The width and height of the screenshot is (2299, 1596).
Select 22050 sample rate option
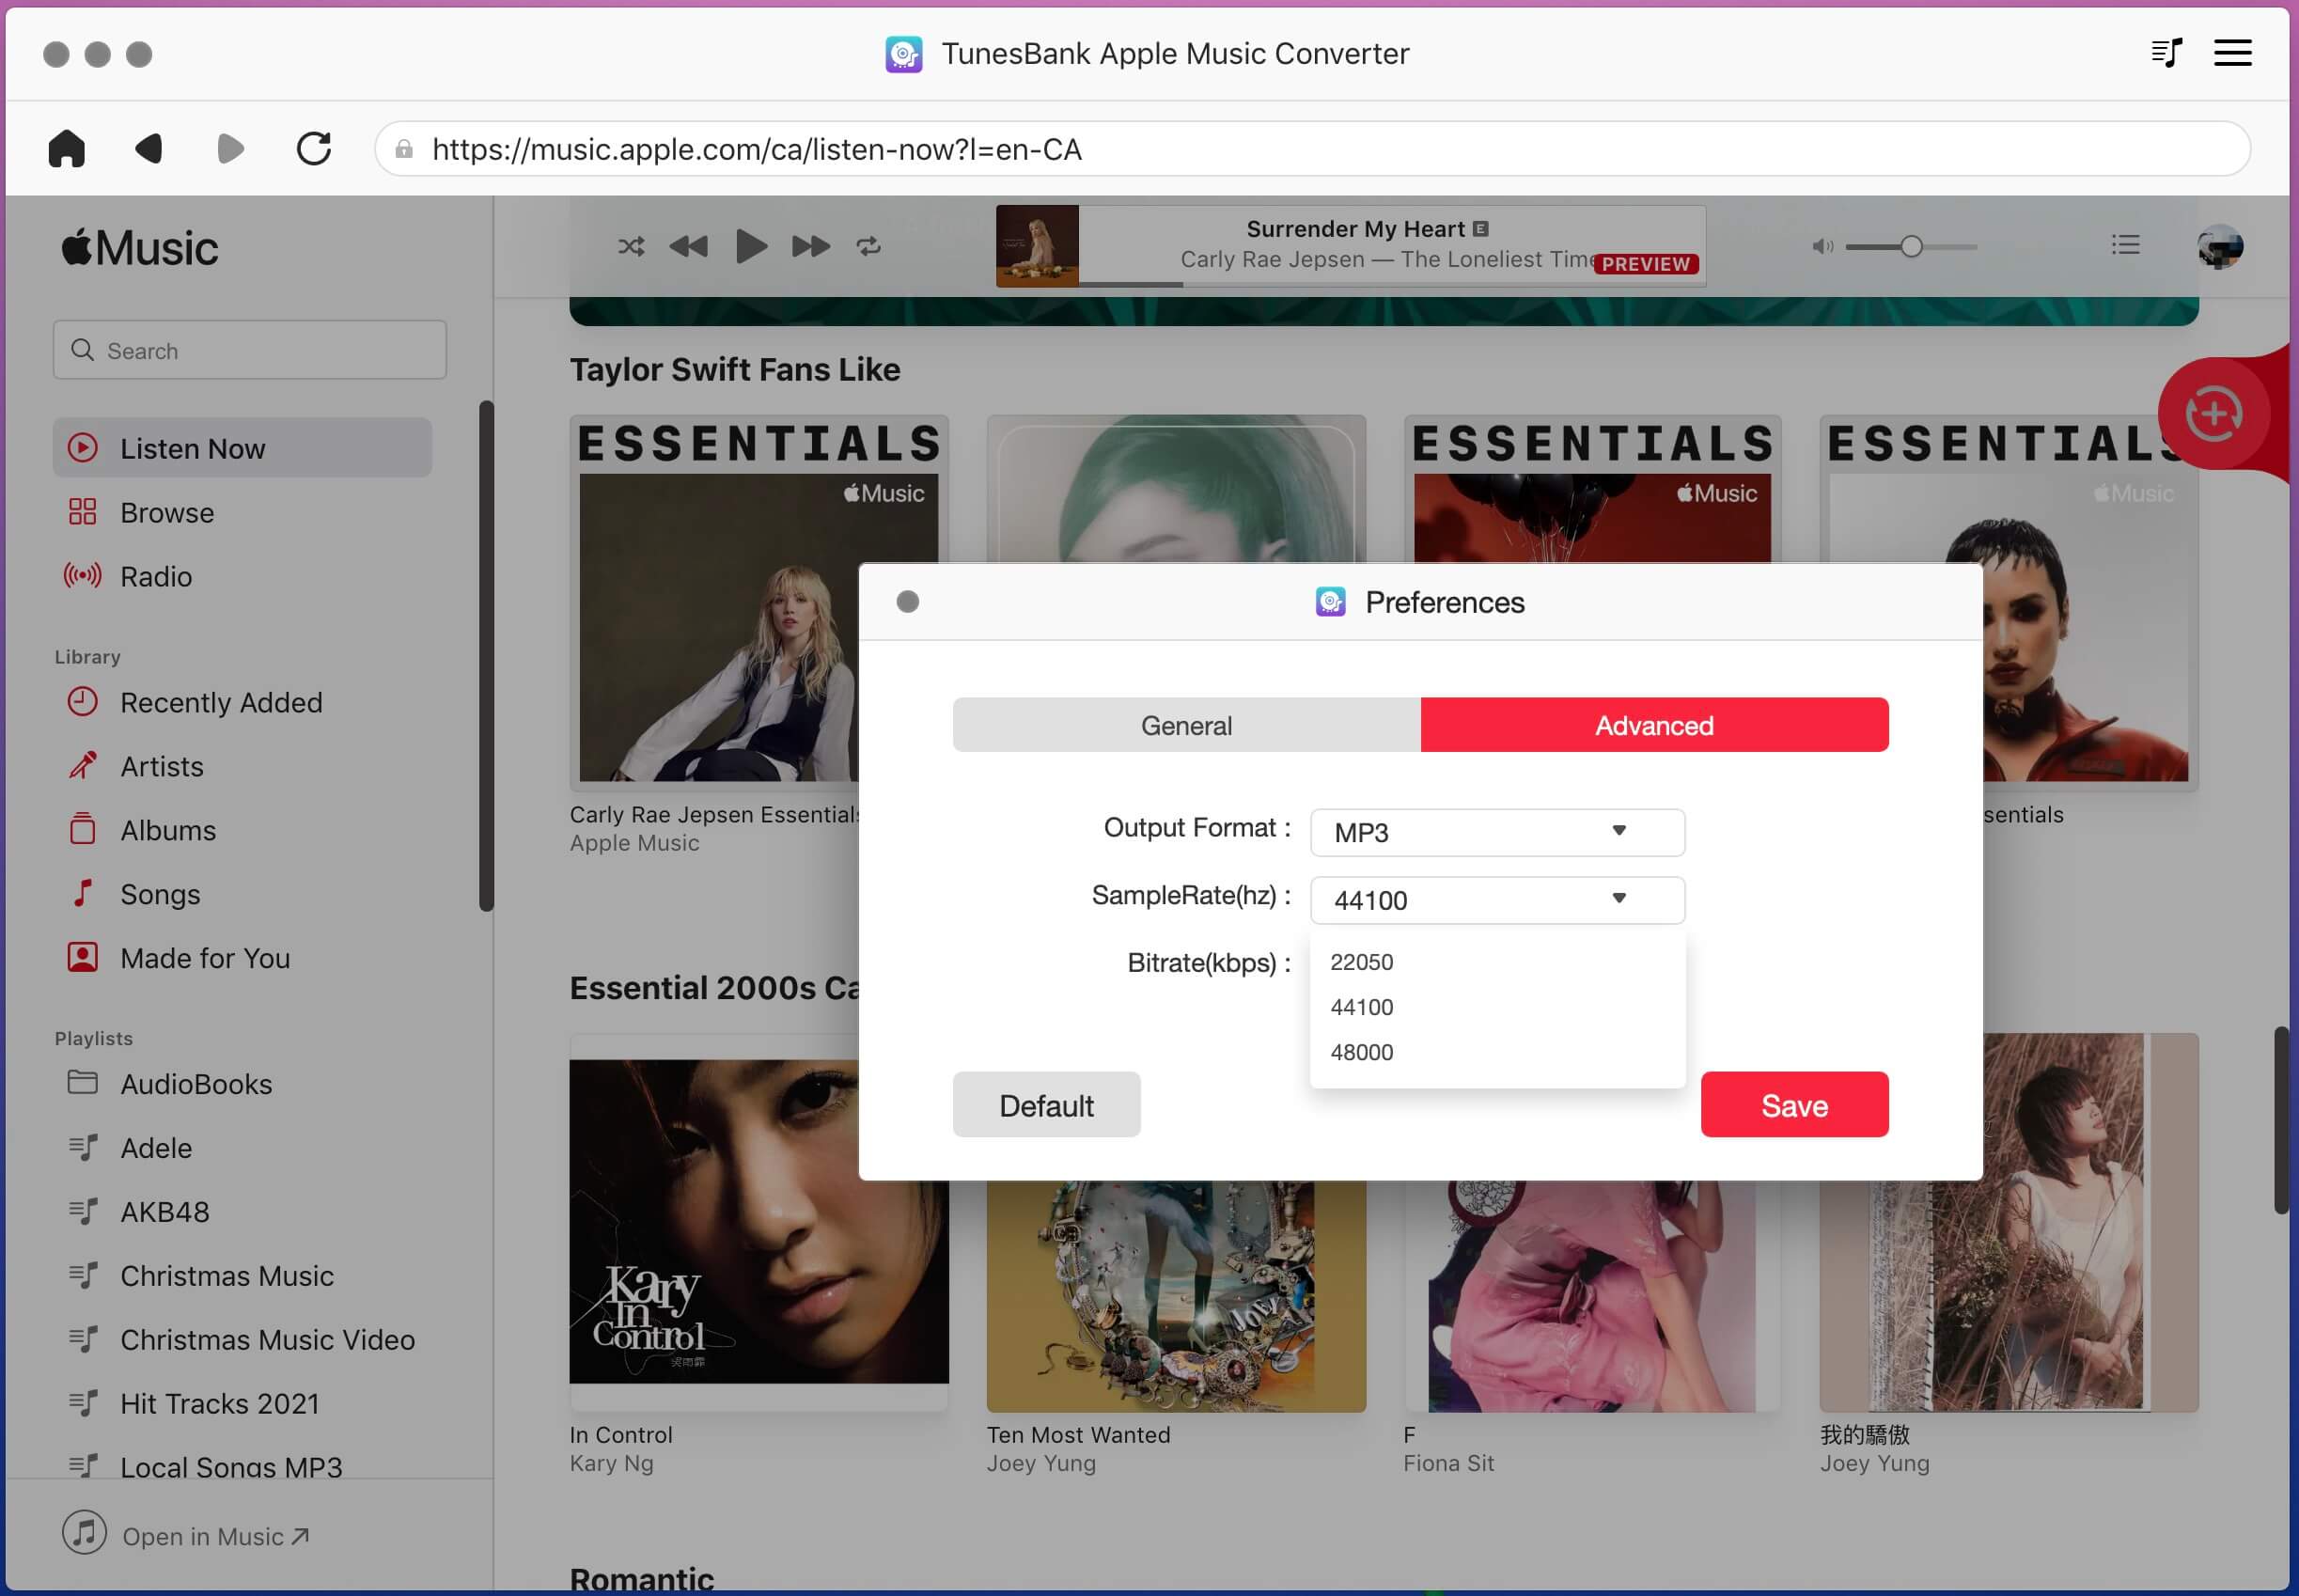point(1497,962)
